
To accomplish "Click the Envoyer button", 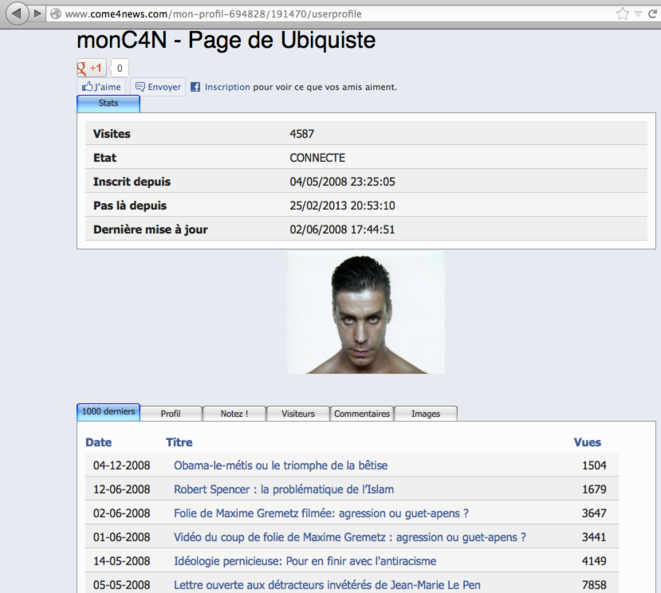I will coord(158,87).
